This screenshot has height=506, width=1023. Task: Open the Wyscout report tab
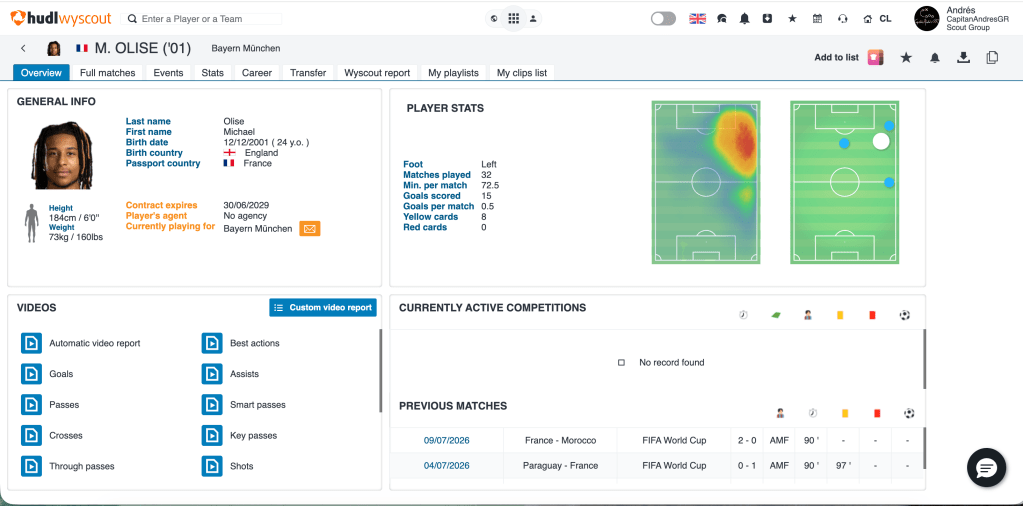377,72
